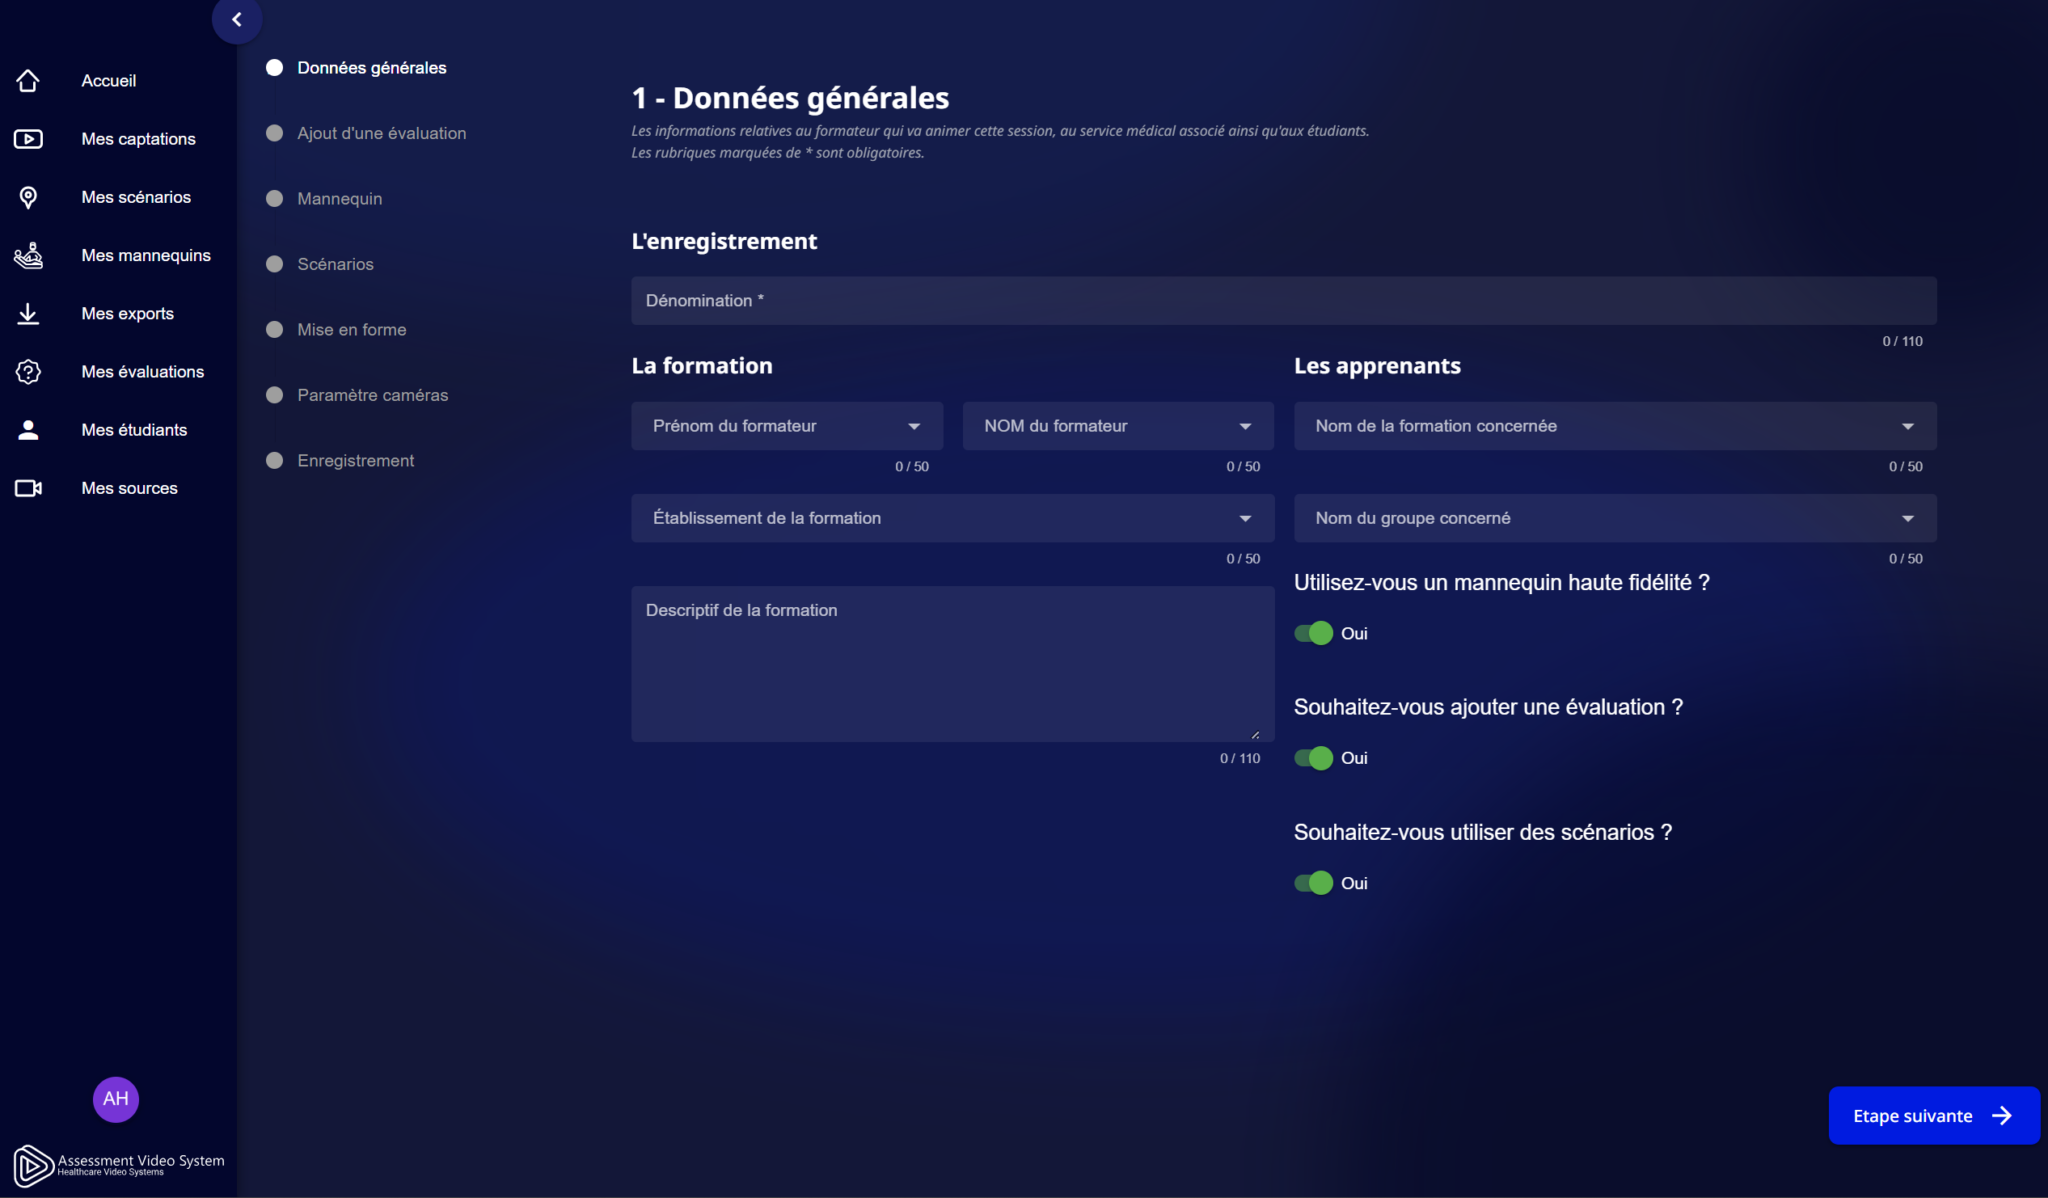Viewport: 2048px width, 1198px height.
Task: Collapse the sidebar with the chevron button
Action: tap(237, 19)
